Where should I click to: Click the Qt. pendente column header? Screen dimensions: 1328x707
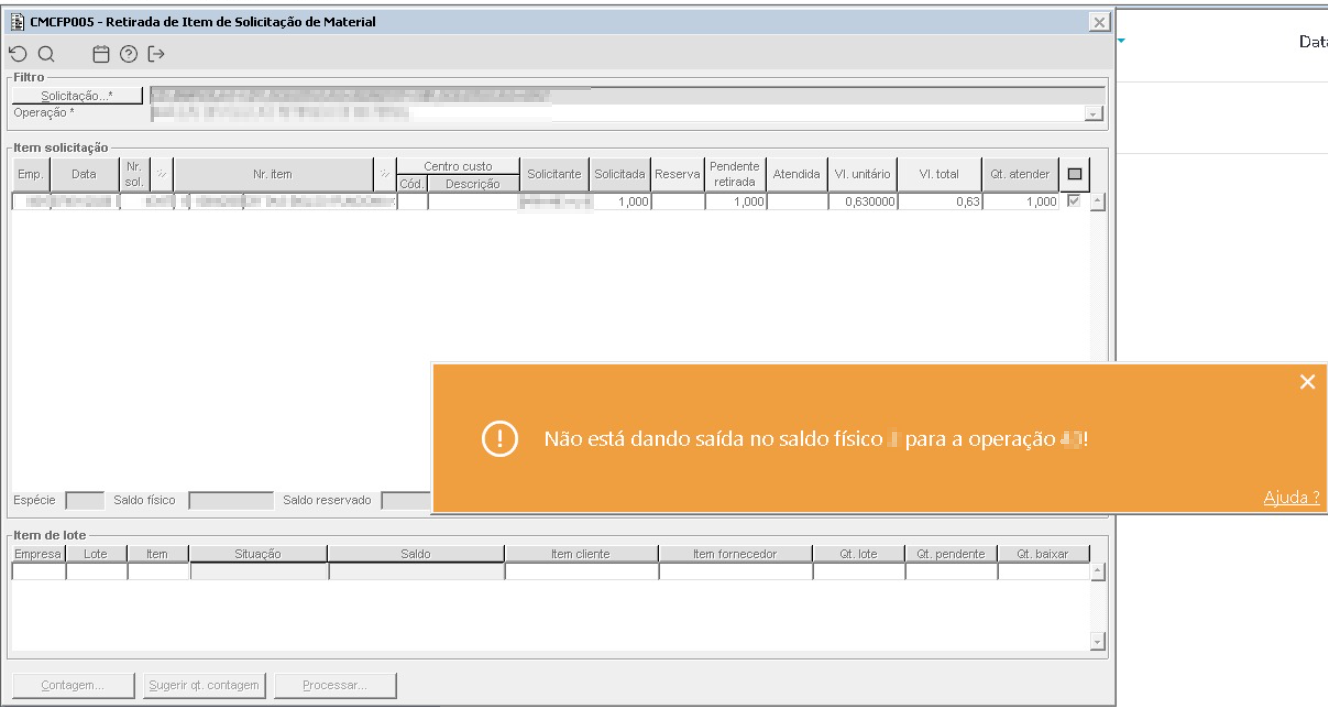click(950, 553)
